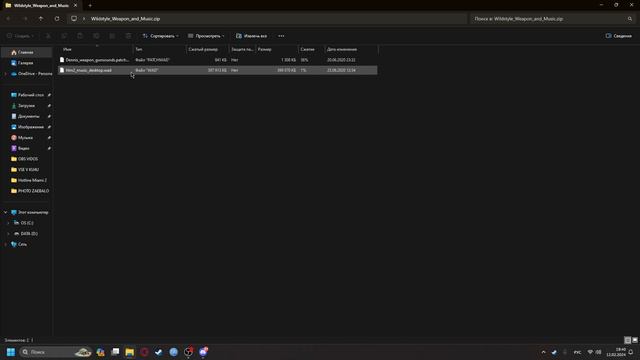This screenshot has height=360, width=640.
Task: Open the notification bell in the tray
Action: (631, 352)
